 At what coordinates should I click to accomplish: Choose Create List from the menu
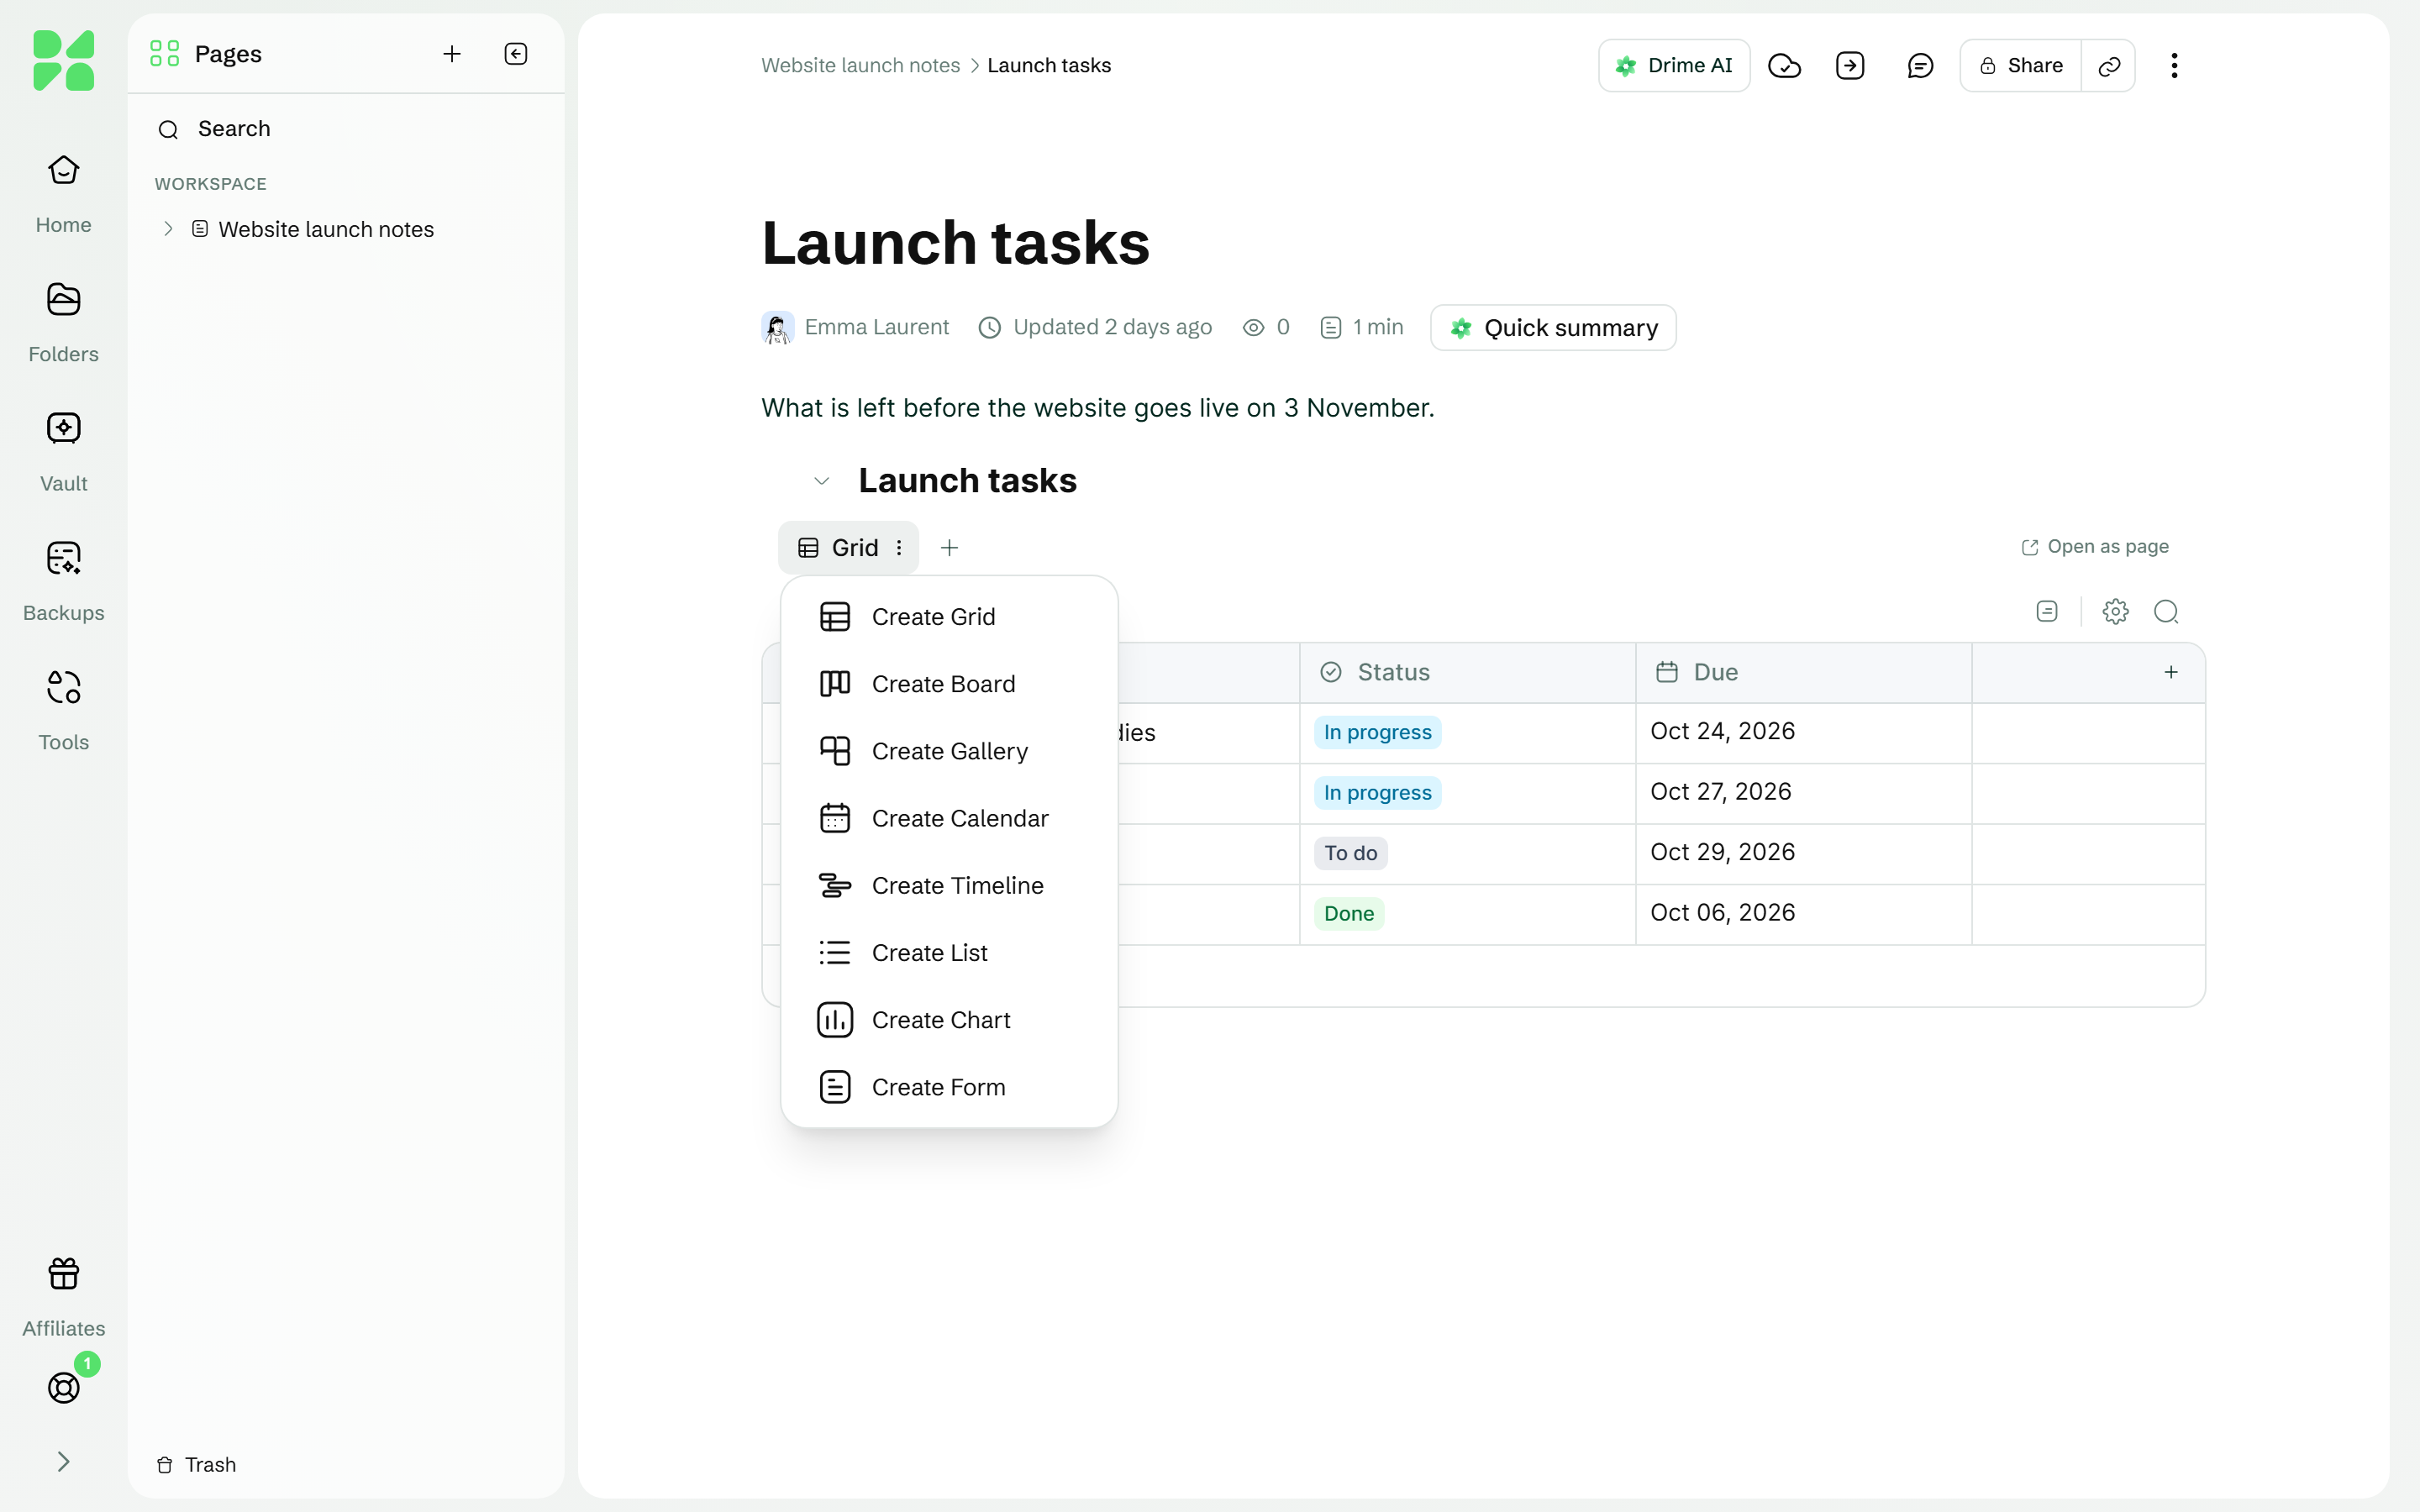pyautogui.click(x=949, y=953)
